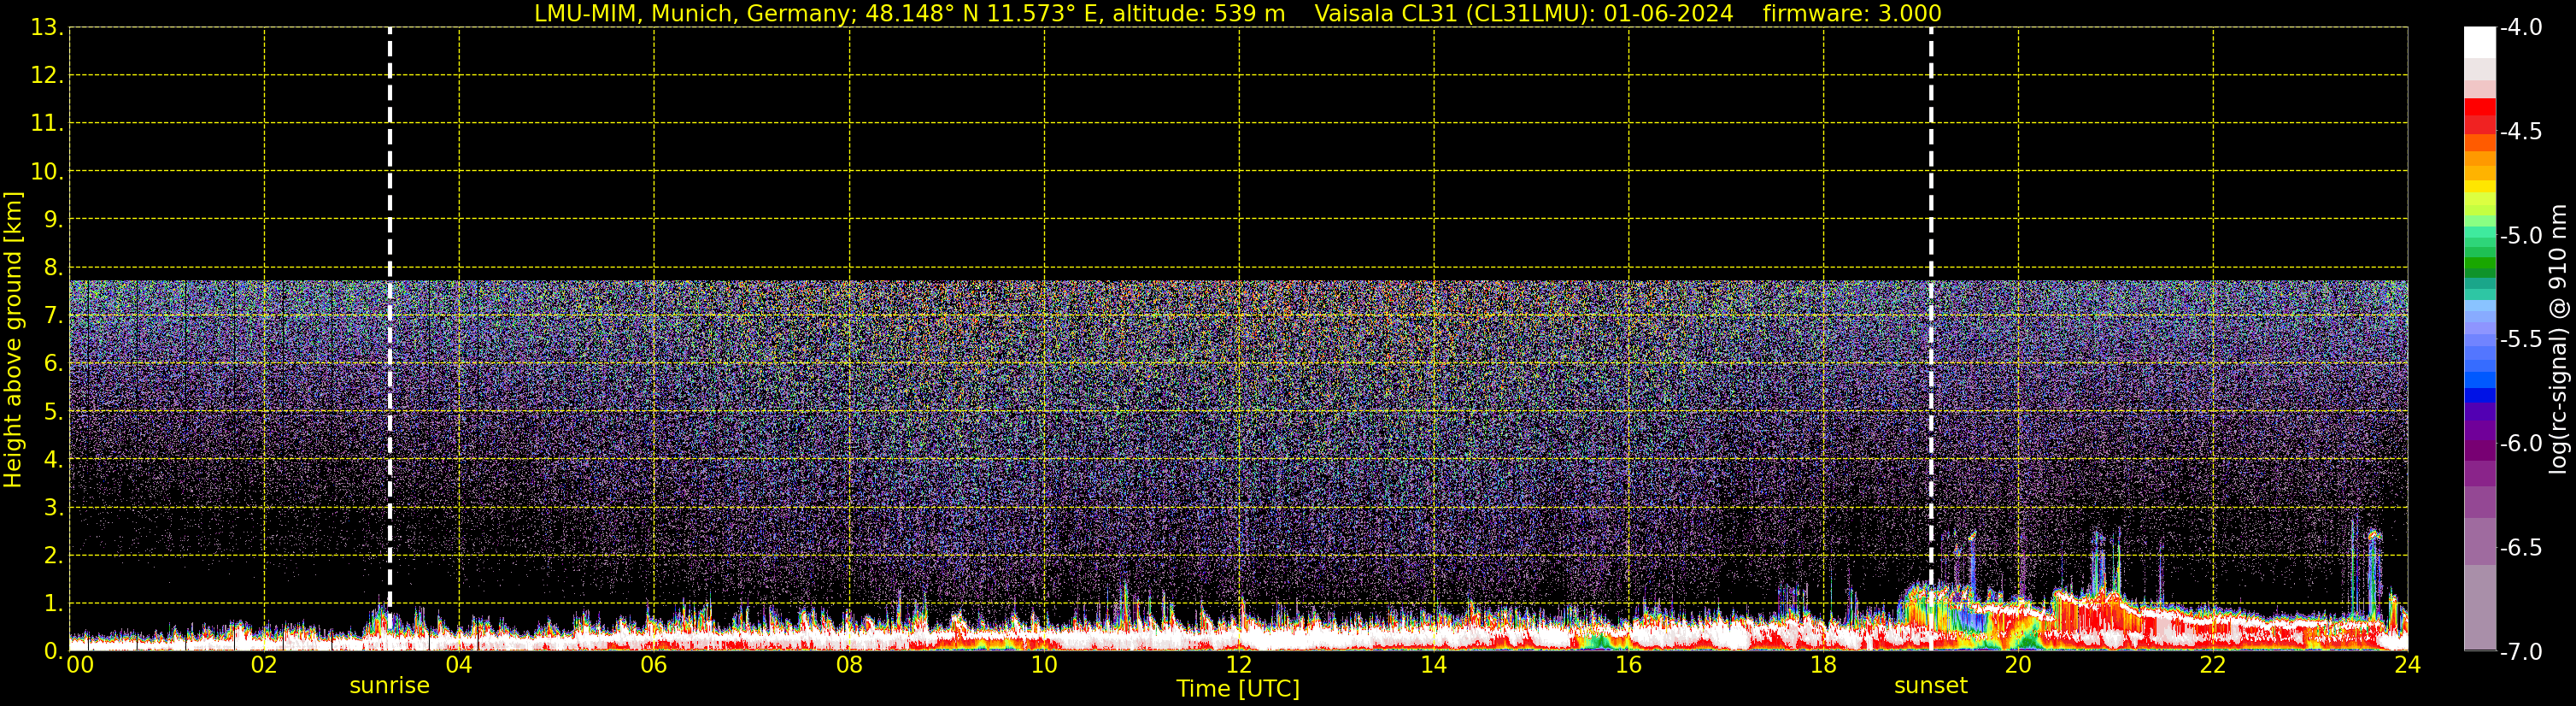Click the '-4.0' colorbar tick label
The image size is (2576, 706).
pos(2521,28)
